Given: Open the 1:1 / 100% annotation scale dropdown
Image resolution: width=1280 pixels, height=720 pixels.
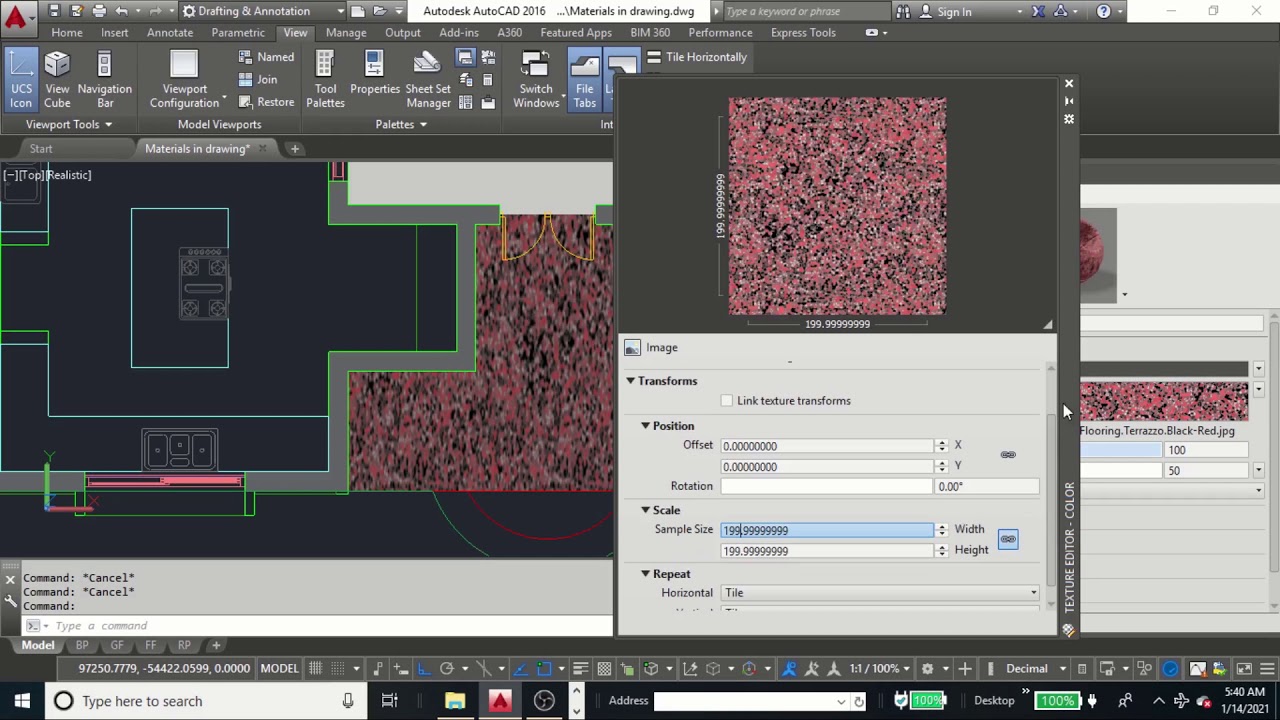Looking at the screenshot, I should pyautogui.click(x=881, y=668).
